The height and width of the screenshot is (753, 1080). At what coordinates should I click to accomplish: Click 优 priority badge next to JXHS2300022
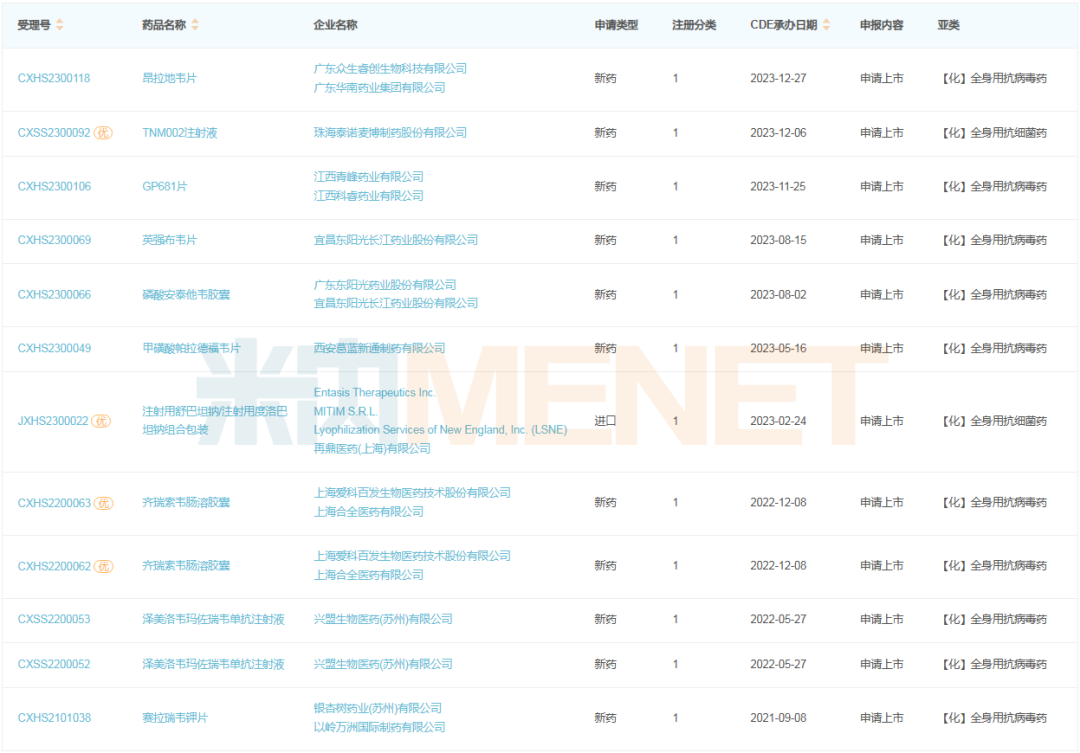[101, 421]
